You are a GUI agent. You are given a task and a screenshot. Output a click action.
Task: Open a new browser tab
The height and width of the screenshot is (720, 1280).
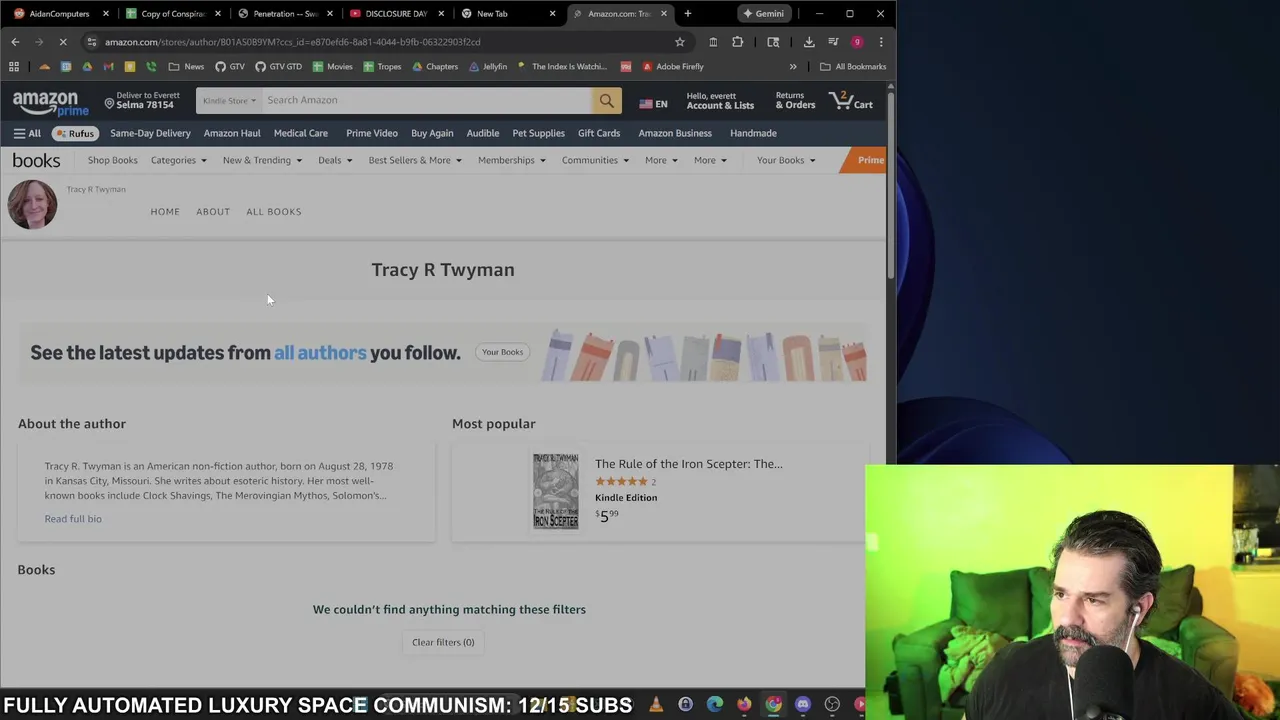tap(687, 14)
